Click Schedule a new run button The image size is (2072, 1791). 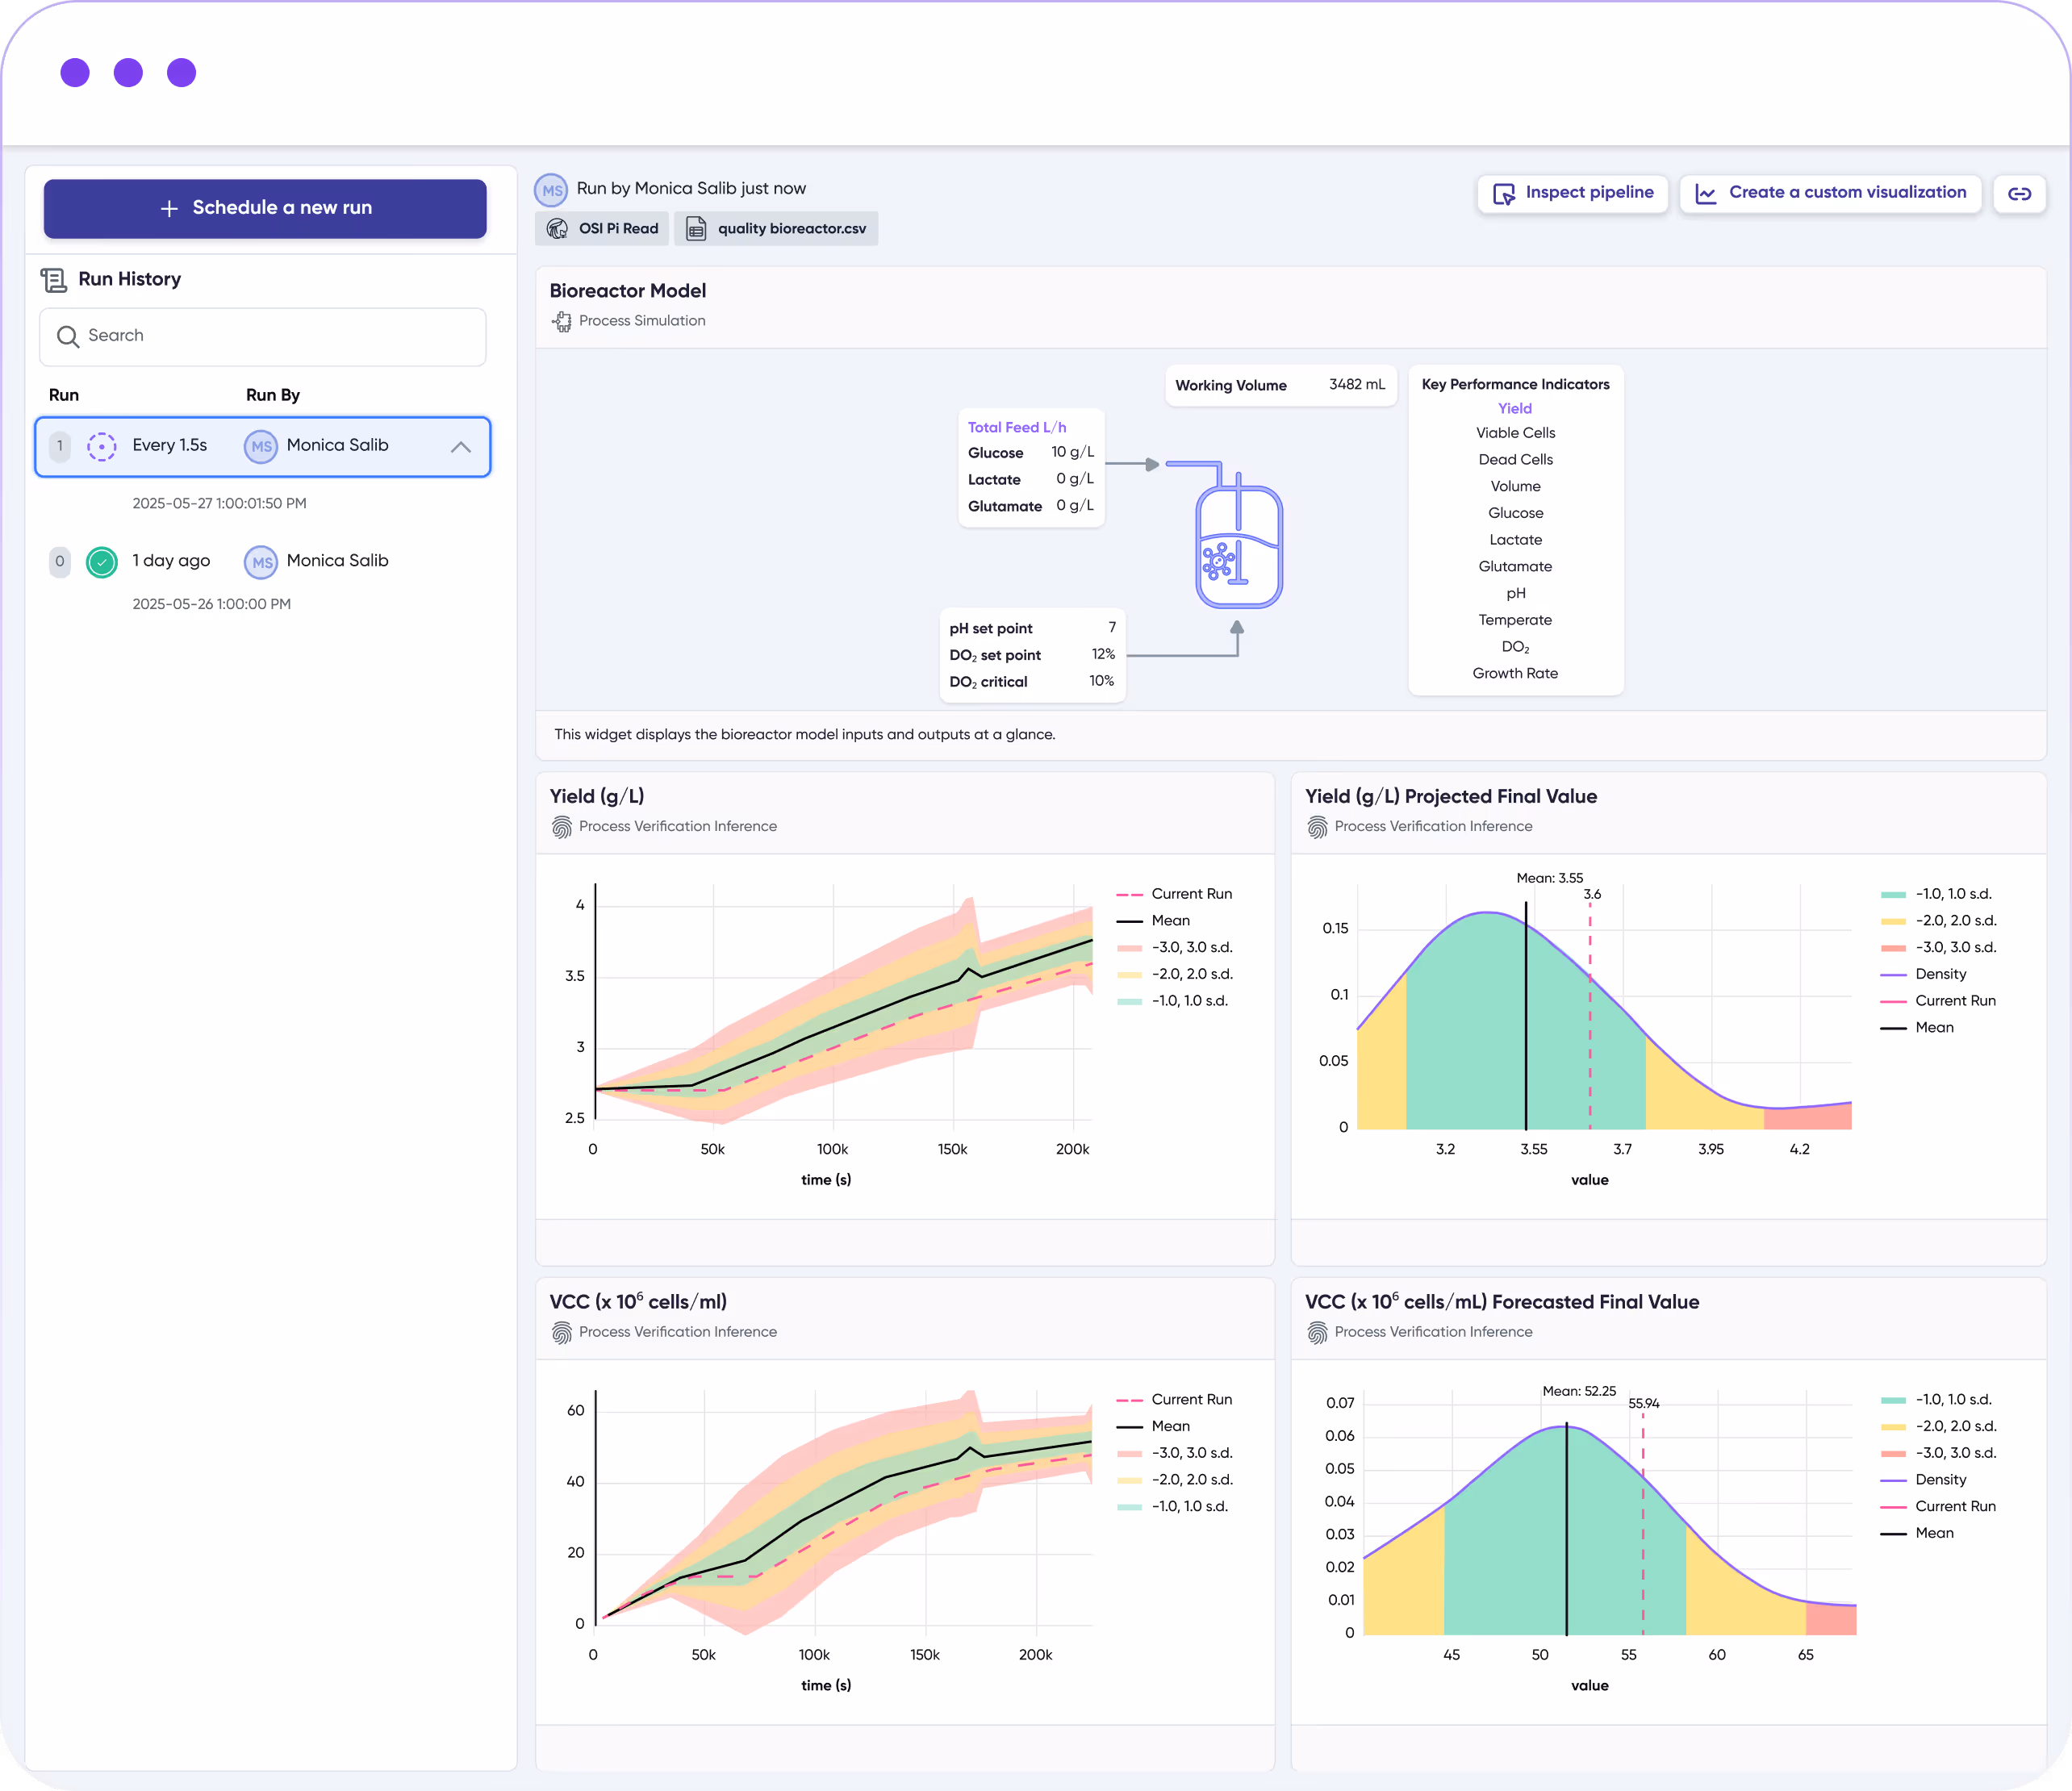265,208
